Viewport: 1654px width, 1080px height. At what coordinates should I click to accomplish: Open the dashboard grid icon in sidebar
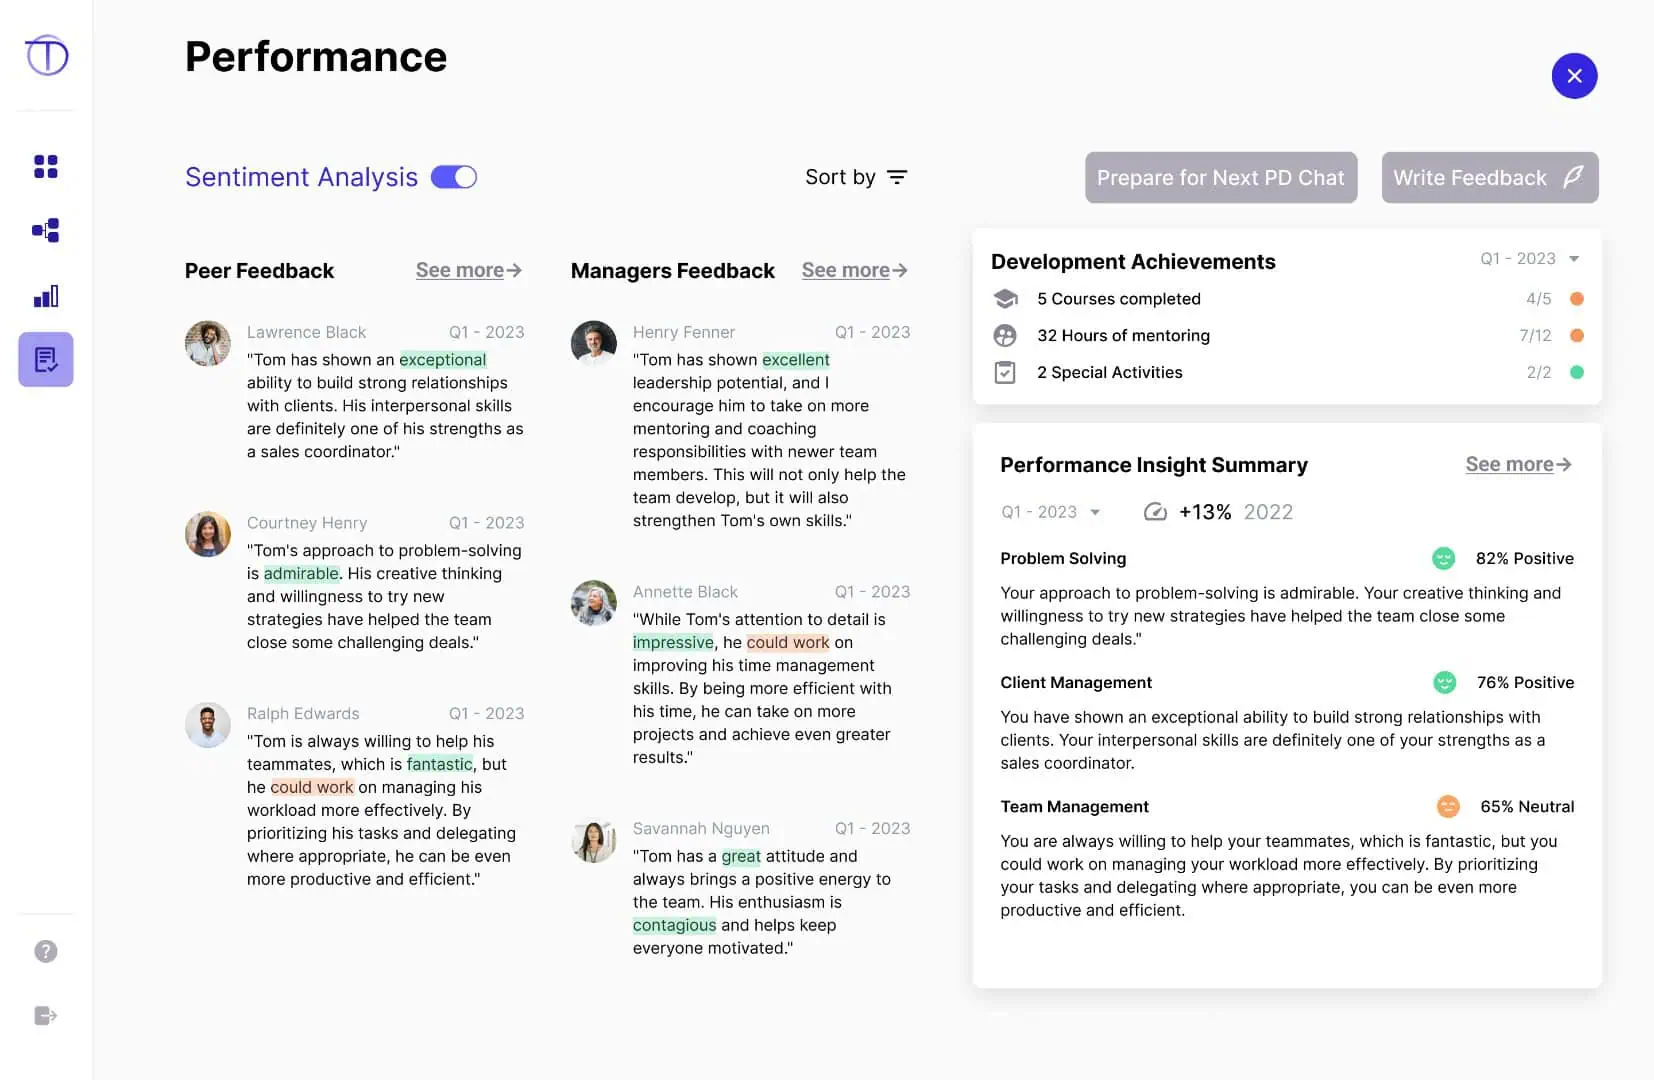coord(46,166)
